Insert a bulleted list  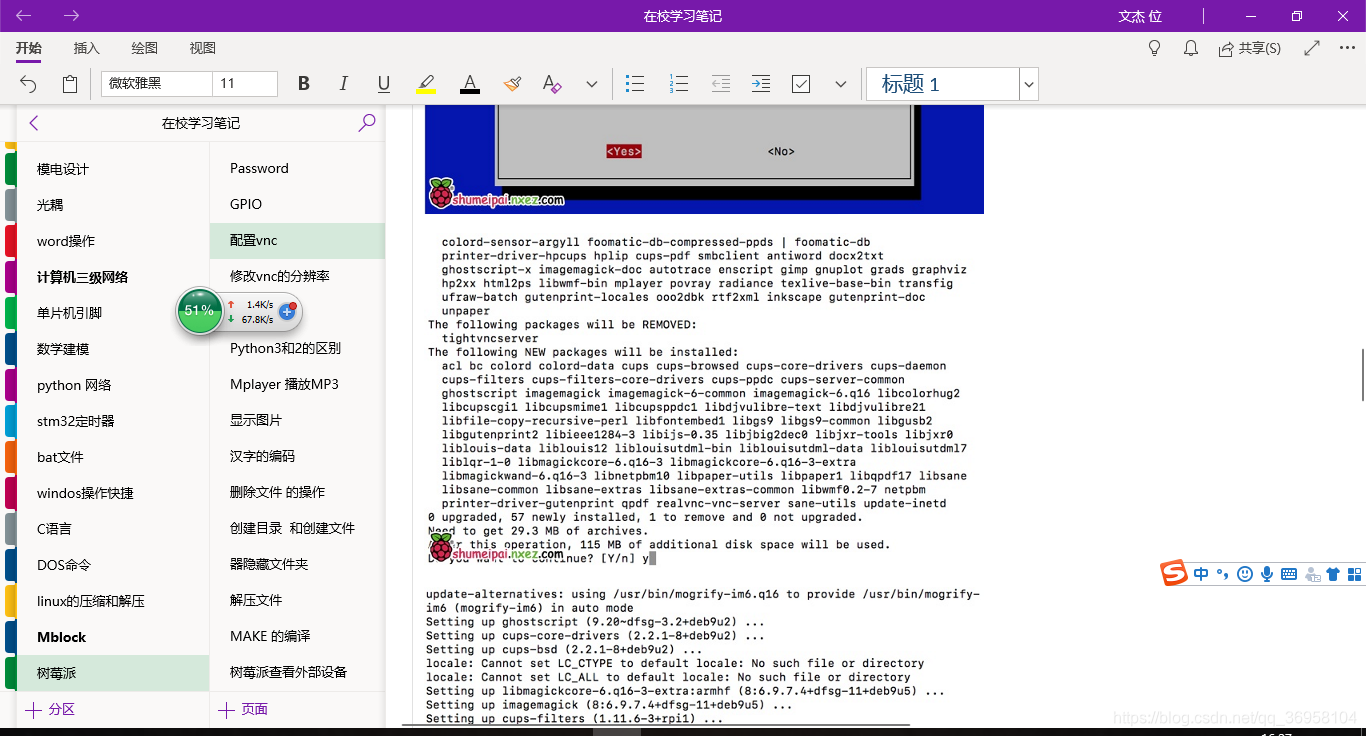click(x=634, y=84)
